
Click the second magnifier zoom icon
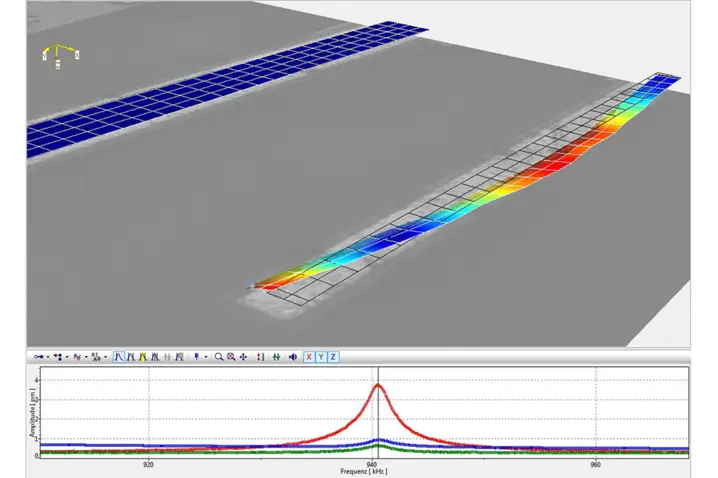(230, 357)
